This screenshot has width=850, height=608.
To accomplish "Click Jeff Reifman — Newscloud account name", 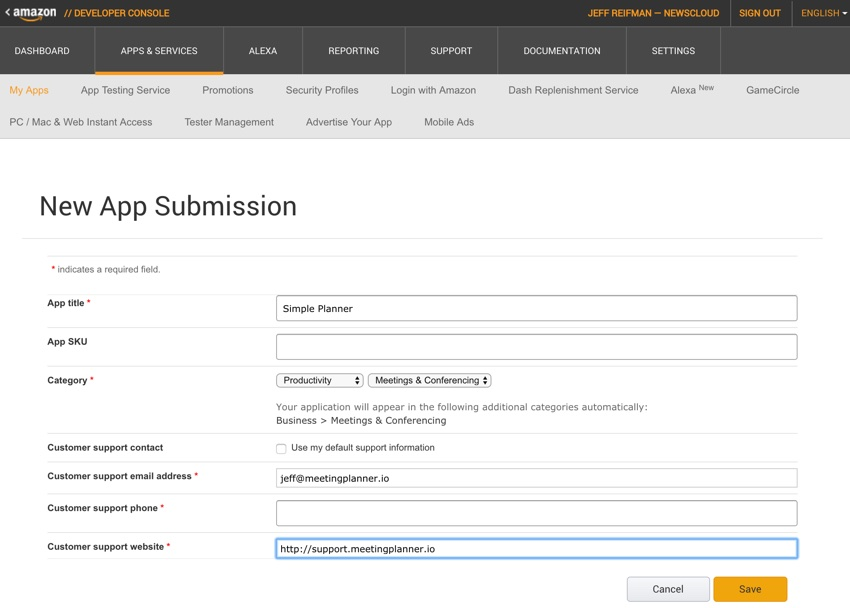I will [x=653, y=13].
